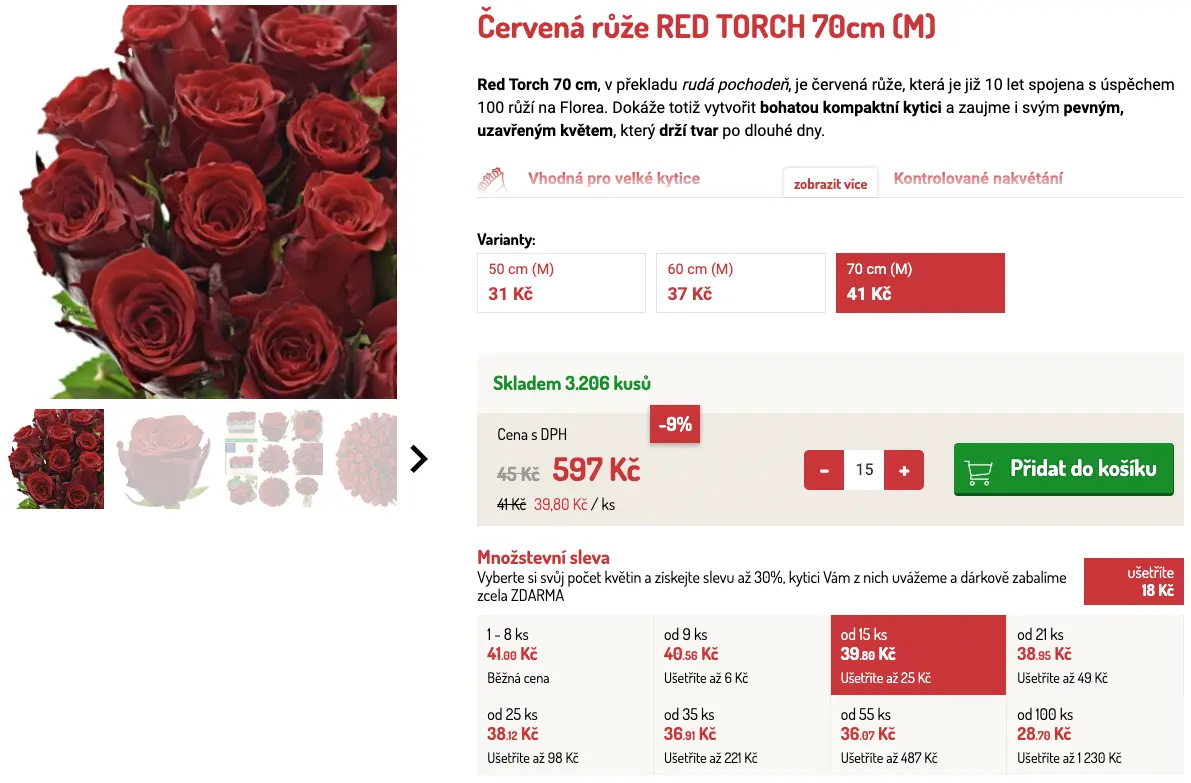Select the '1 - 8 ks' regular price tier
Viewport: 1191px width, 783px height.
click(565, 655)
